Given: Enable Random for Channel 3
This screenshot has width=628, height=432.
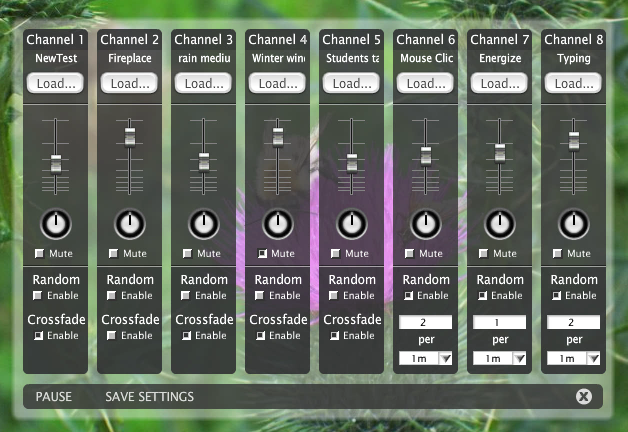Looking at the screenshot, I should 185,295.
